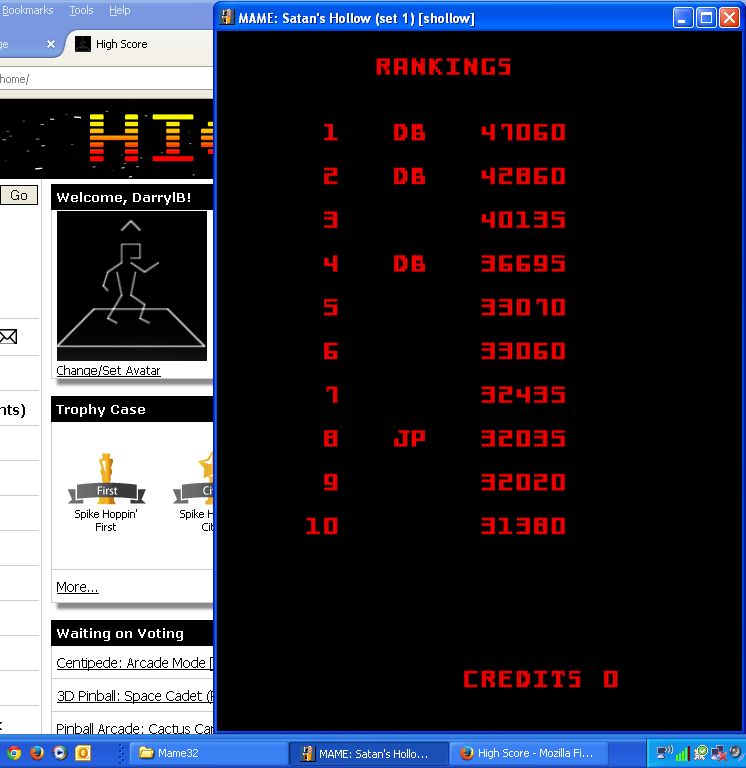Open the Tools menu in Firefox
The image size is (746, 768).
point(81,10)
